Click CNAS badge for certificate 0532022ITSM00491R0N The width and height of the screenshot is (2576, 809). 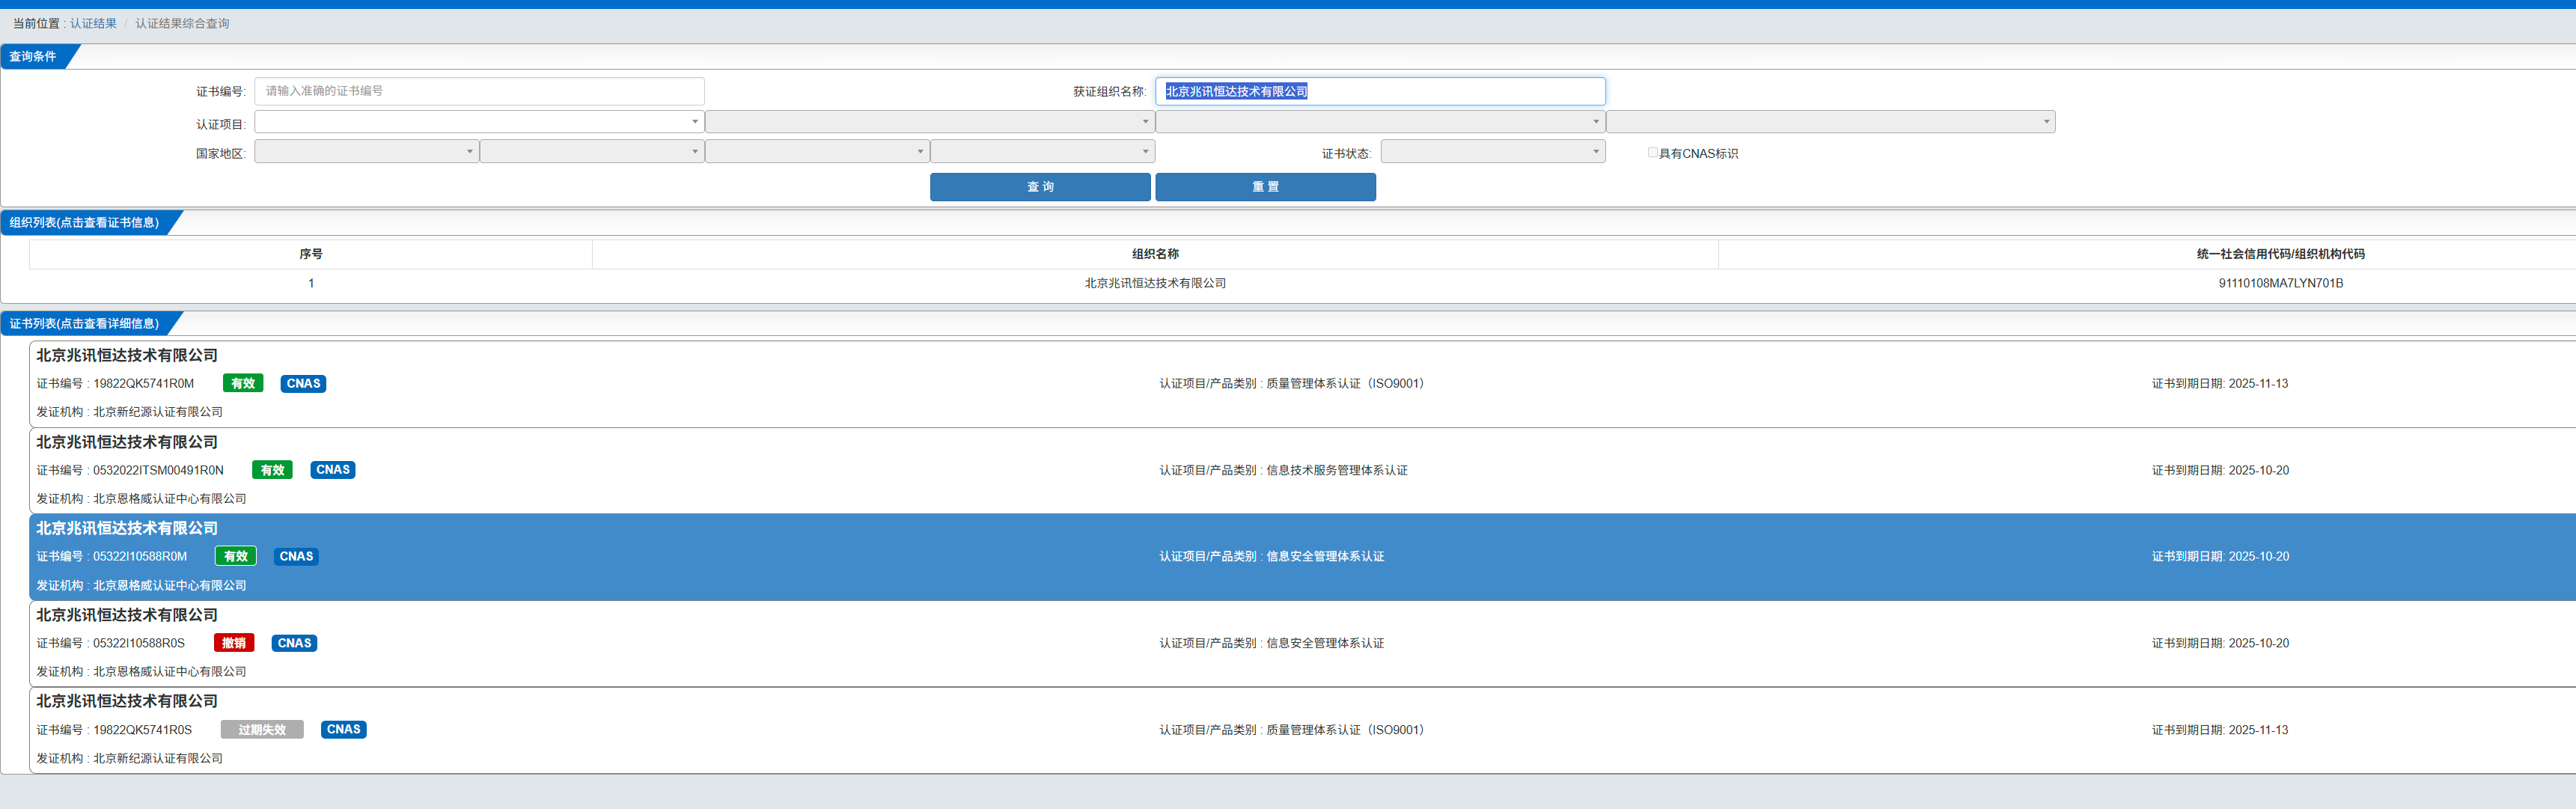click(x=333, y=470)
